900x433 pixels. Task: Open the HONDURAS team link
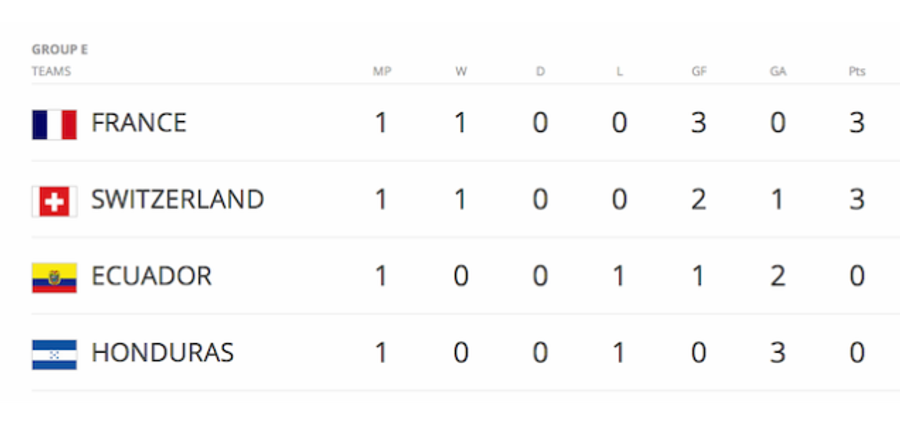click(x=162, y=353)
